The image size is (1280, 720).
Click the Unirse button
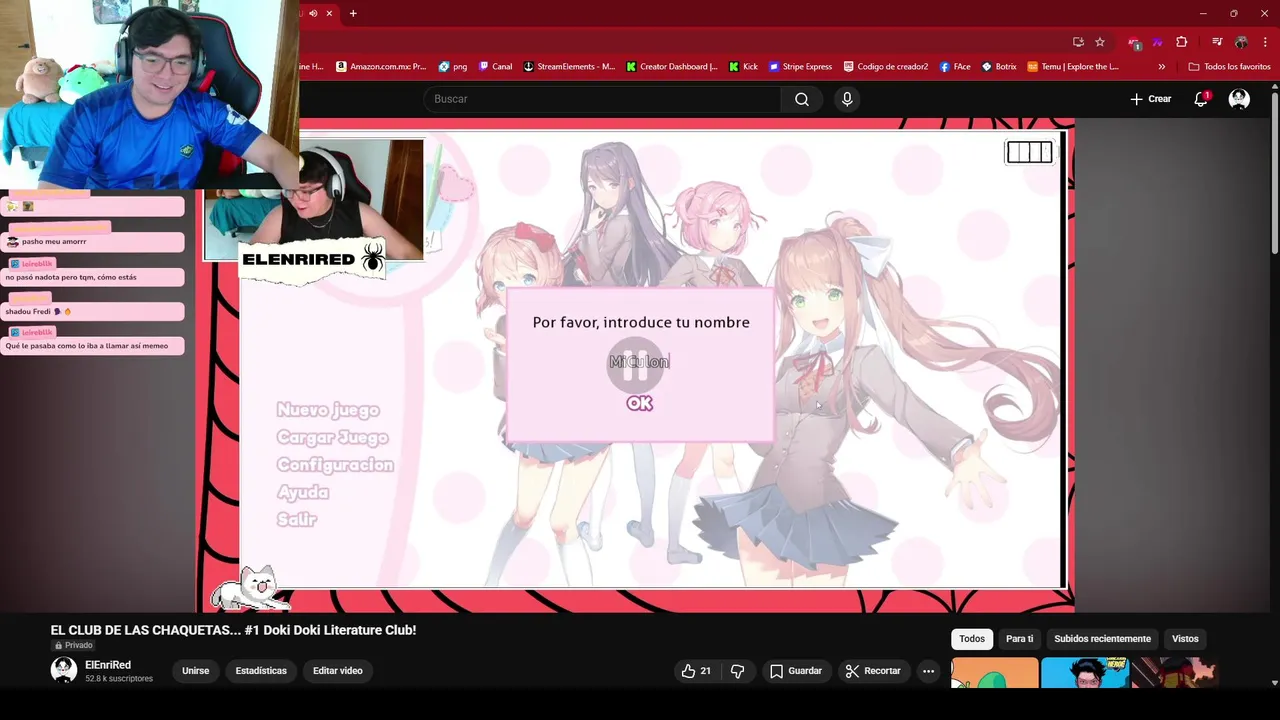195,671
